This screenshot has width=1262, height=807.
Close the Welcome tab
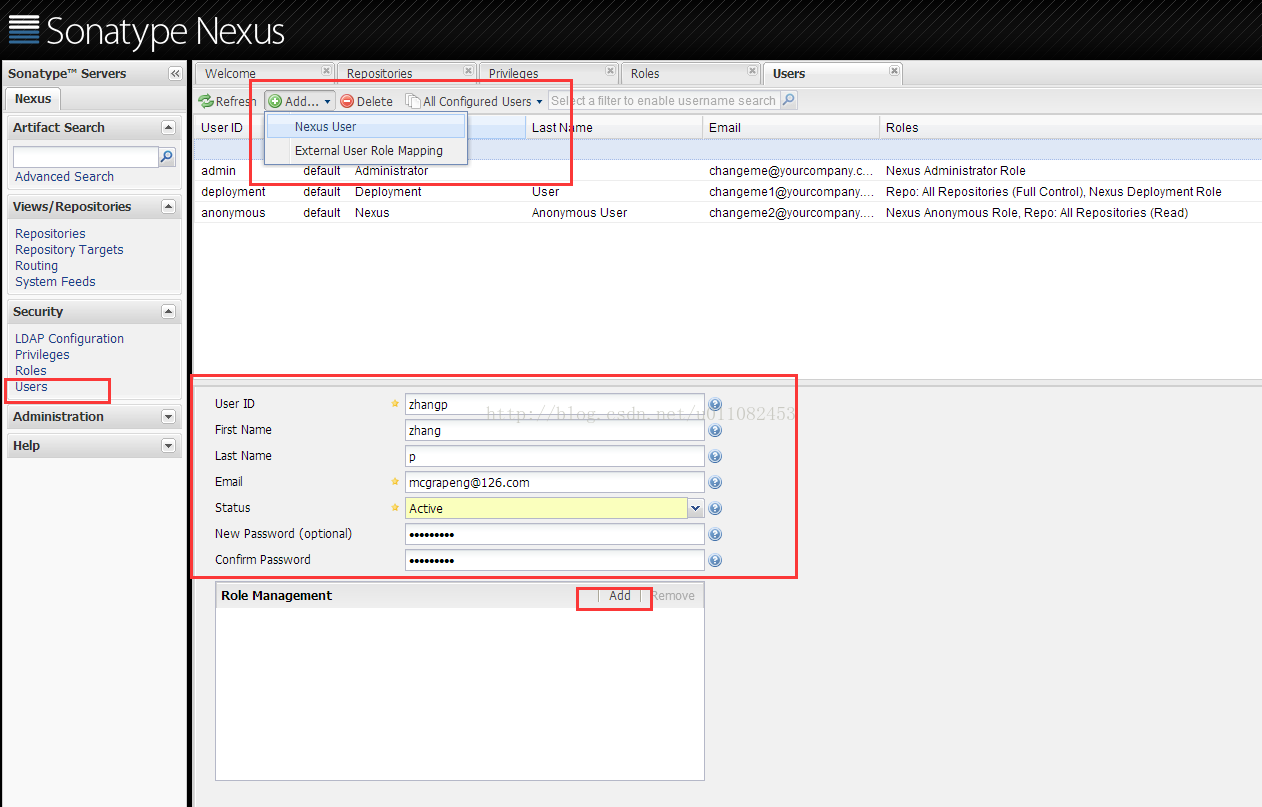[326, 71]
